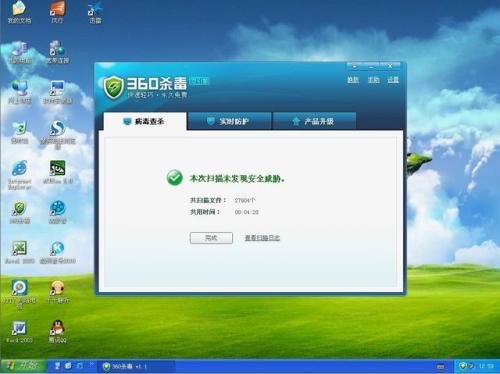This screenshot has width=500, height=374.
Task: Launch Internet Explorer from the desktop
Action: tap(19, 175)
